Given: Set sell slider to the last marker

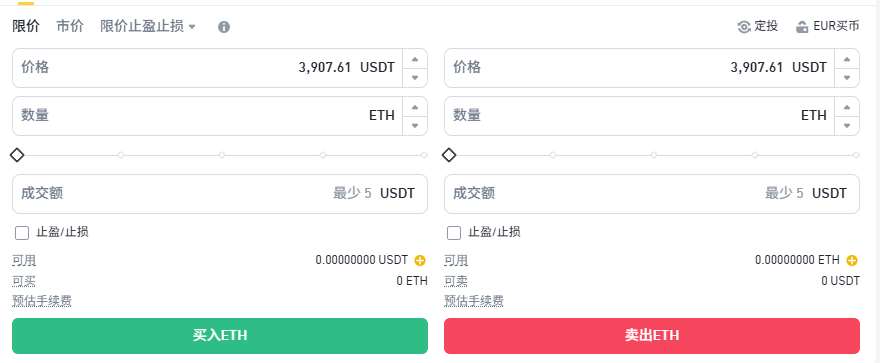Looking at the screenshot, I should coord(856,155).
